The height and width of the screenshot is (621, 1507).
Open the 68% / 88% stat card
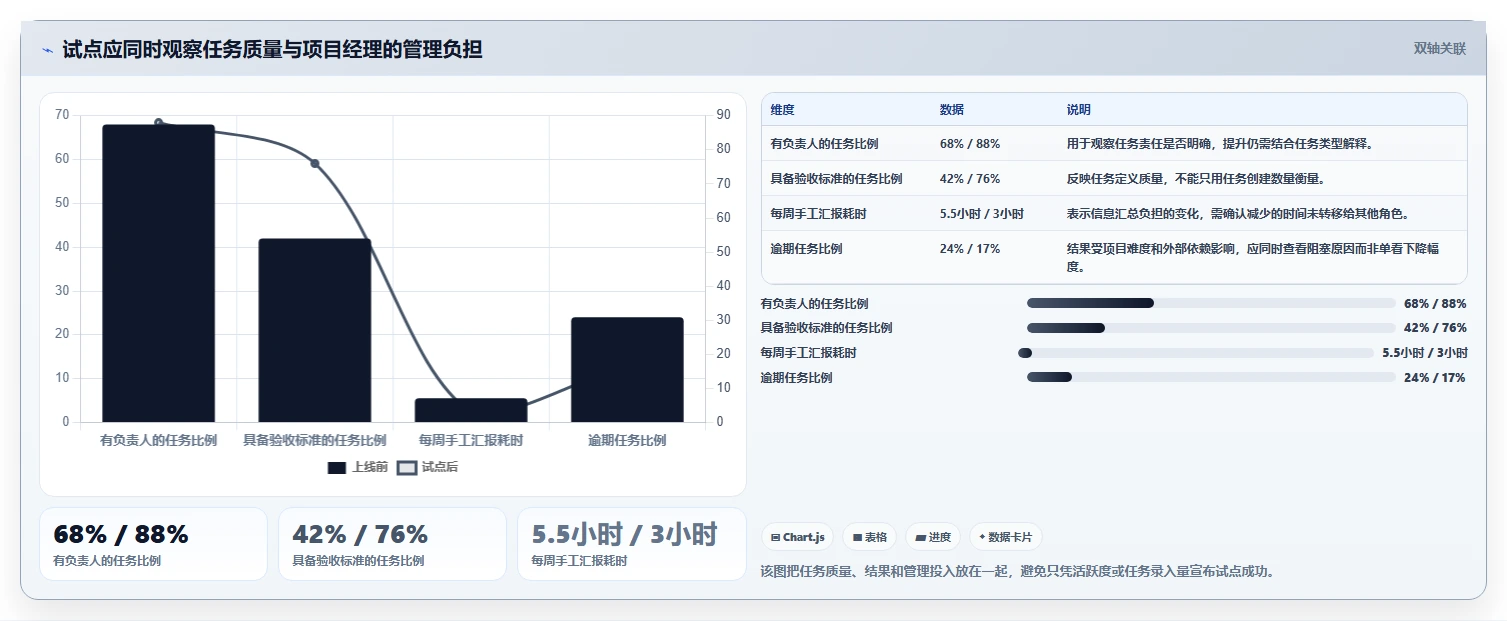(x=153, y=544)
